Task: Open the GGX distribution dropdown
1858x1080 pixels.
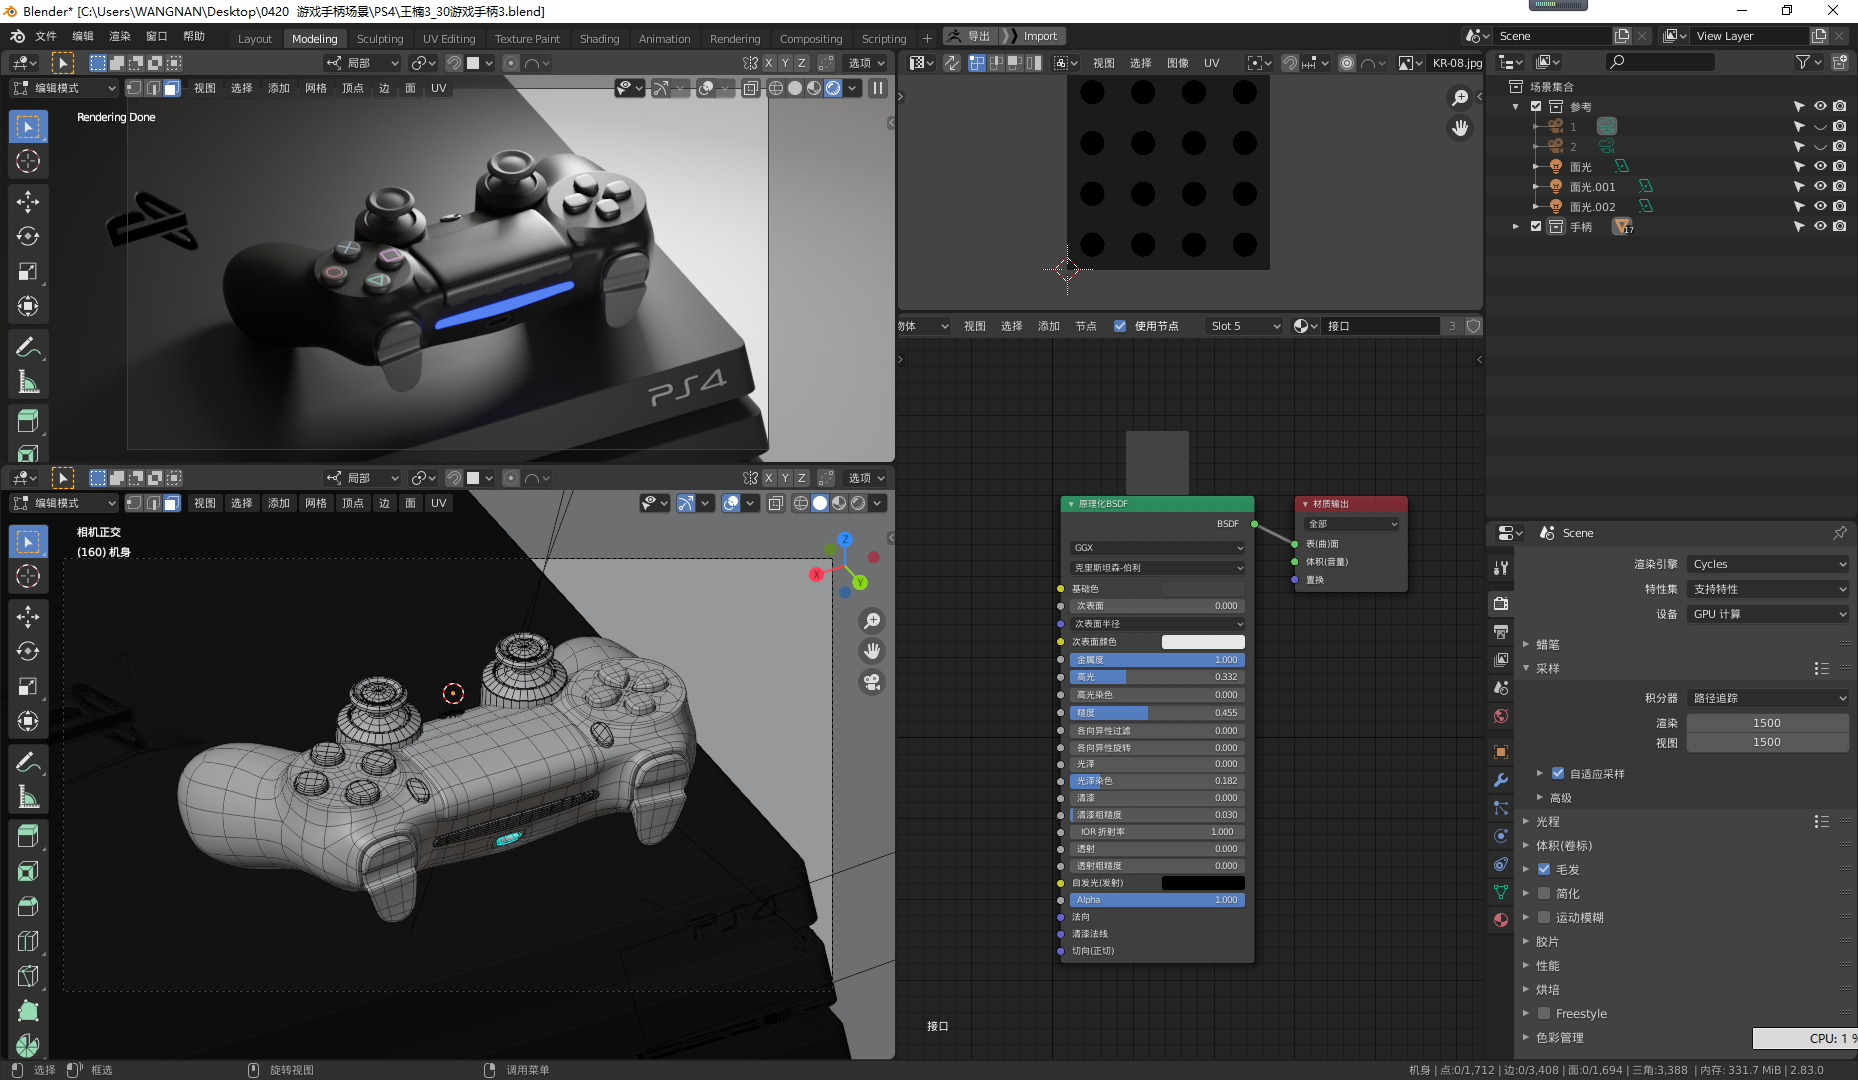Action: (1157, 548)
